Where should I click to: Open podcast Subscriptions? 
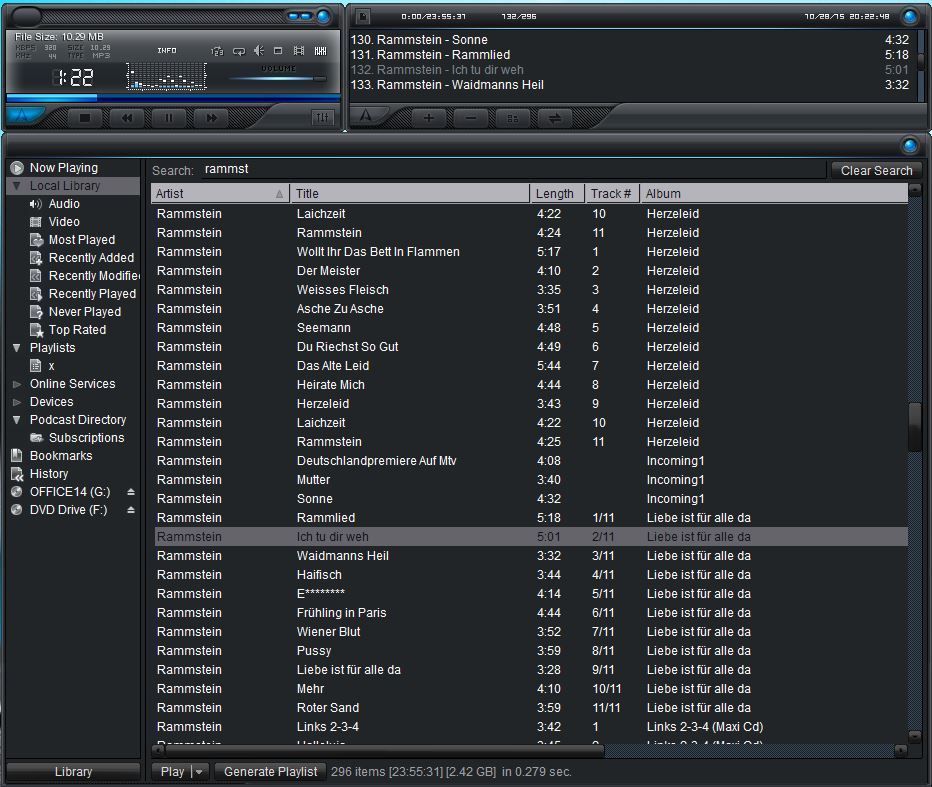86,437
